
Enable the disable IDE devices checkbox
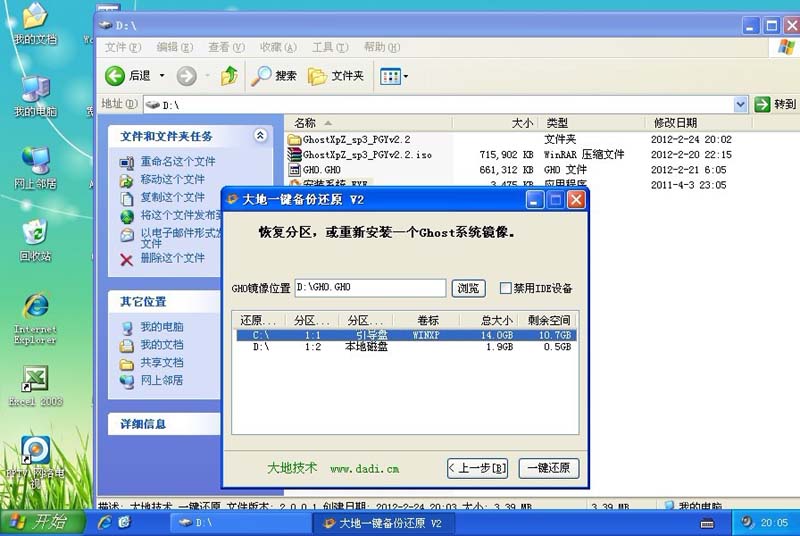[x=505, y=288]
